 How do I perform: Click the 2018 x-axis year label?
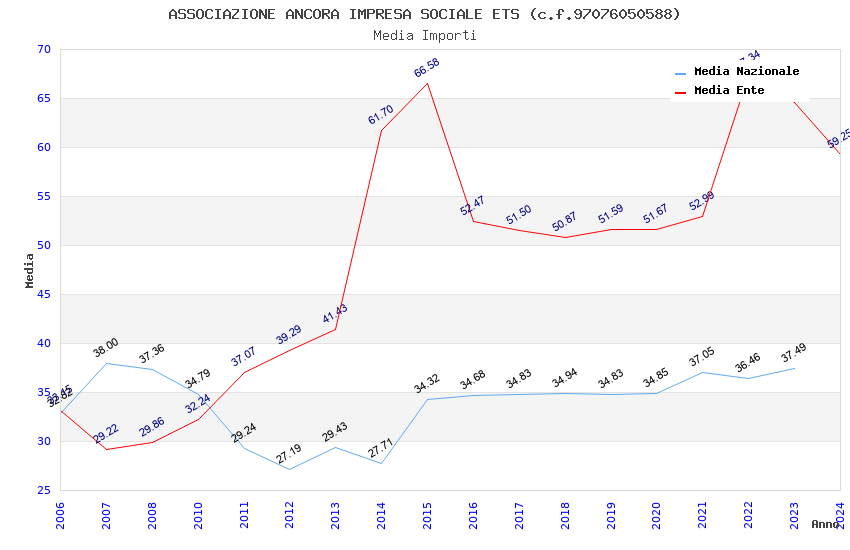tap(565, 515)
